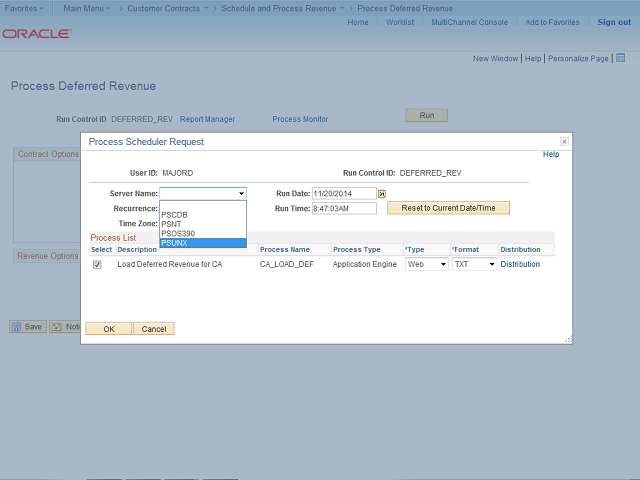The width and height of the screenshot is (640, 480).
Task: Click Cancel in scheduler dialog
Action: (x=154, y=329)
